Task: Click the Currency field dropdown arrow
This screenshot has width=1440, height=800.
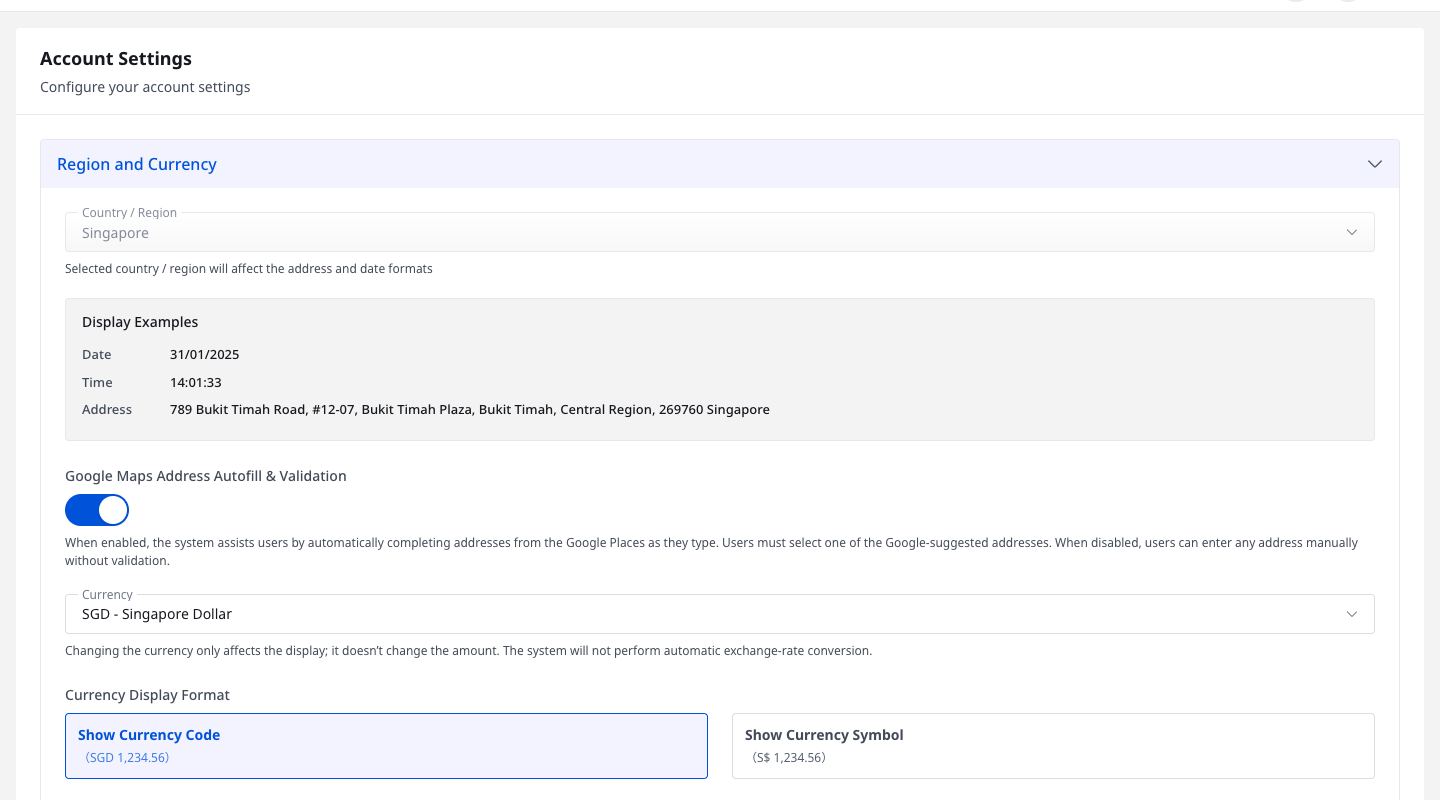Action: 1352,614
